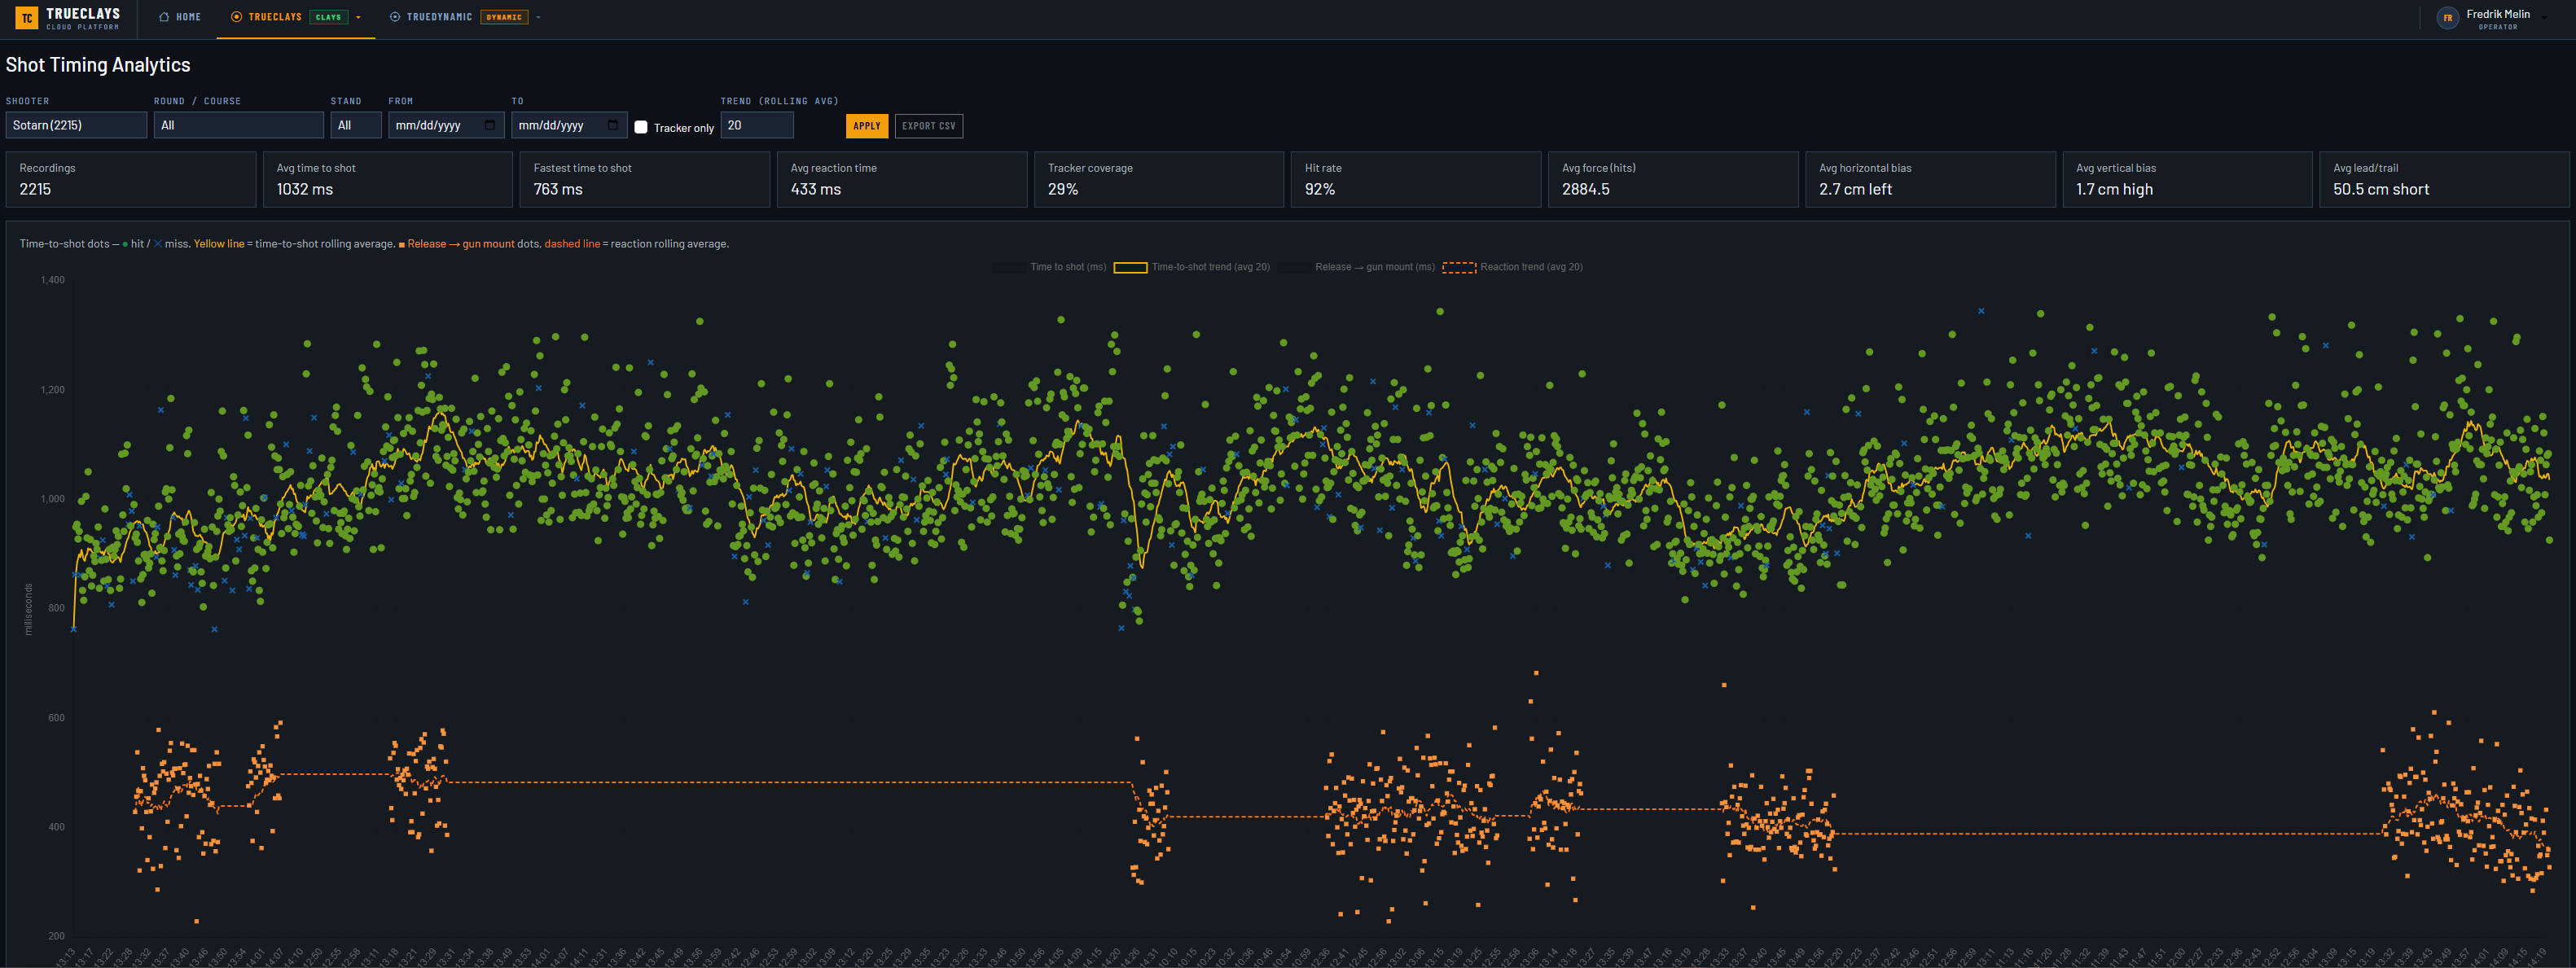Click the Shot Timing Analytics heading
The width and height of the screenshot is (2576, 968).
coord(98,65)
